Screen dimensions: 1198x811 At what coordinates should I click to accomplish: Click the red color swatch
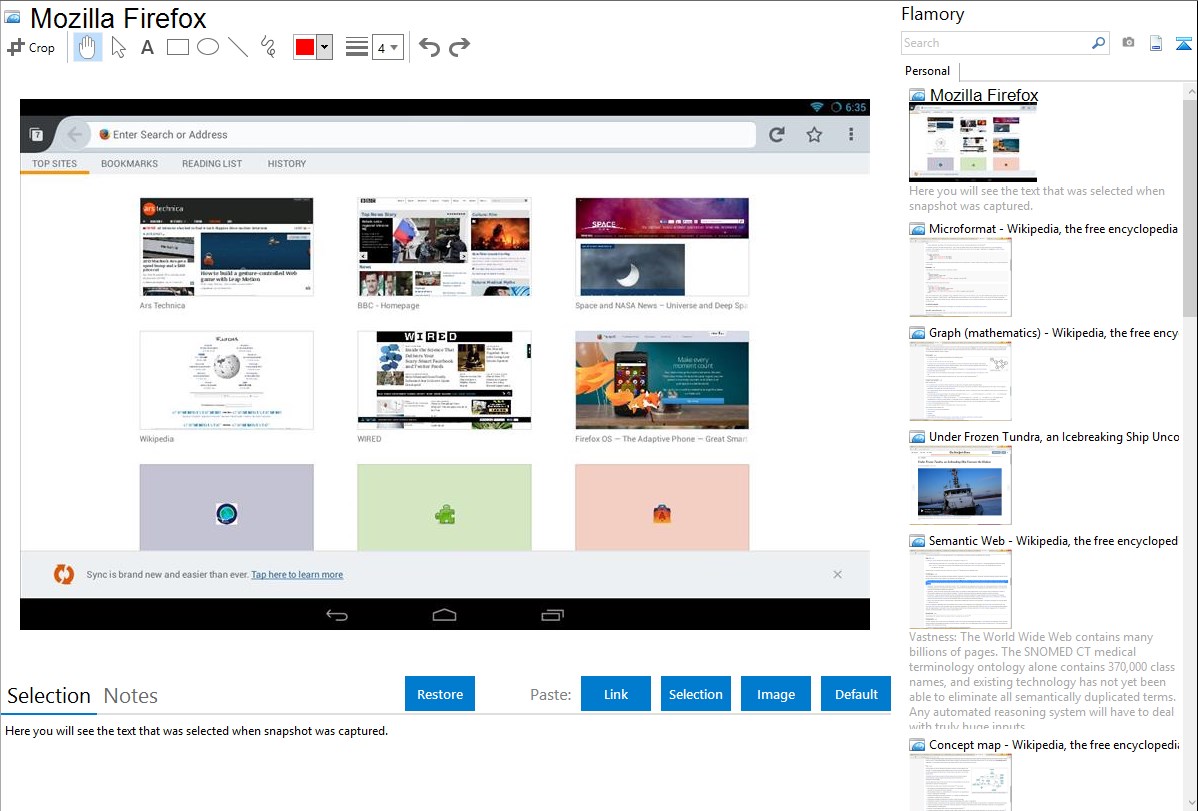[x=305, y=47]
